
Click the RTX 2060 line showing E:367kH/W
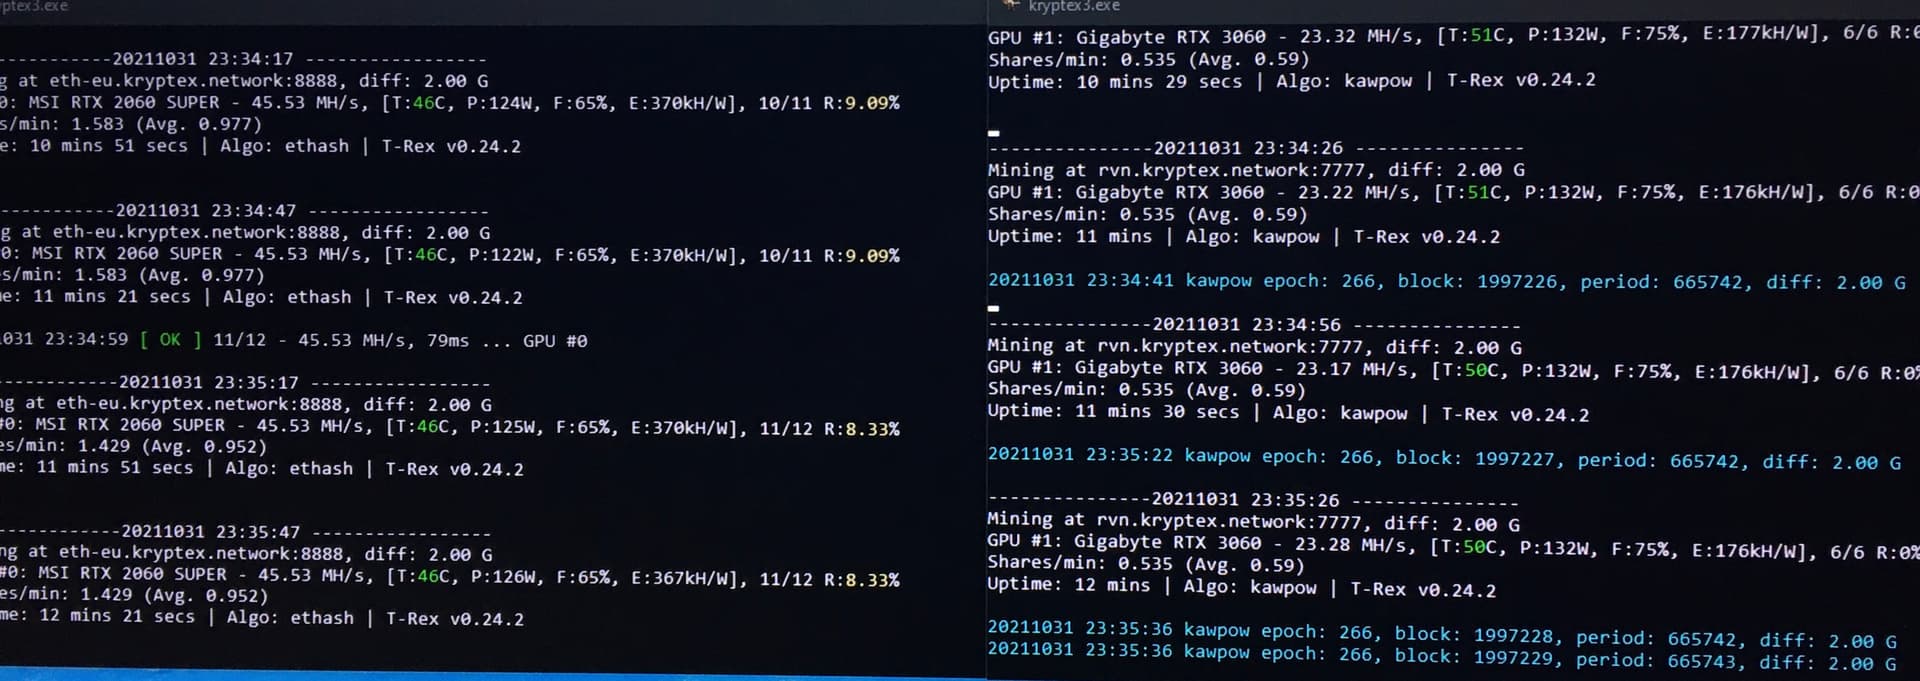[x=450, y=577]
